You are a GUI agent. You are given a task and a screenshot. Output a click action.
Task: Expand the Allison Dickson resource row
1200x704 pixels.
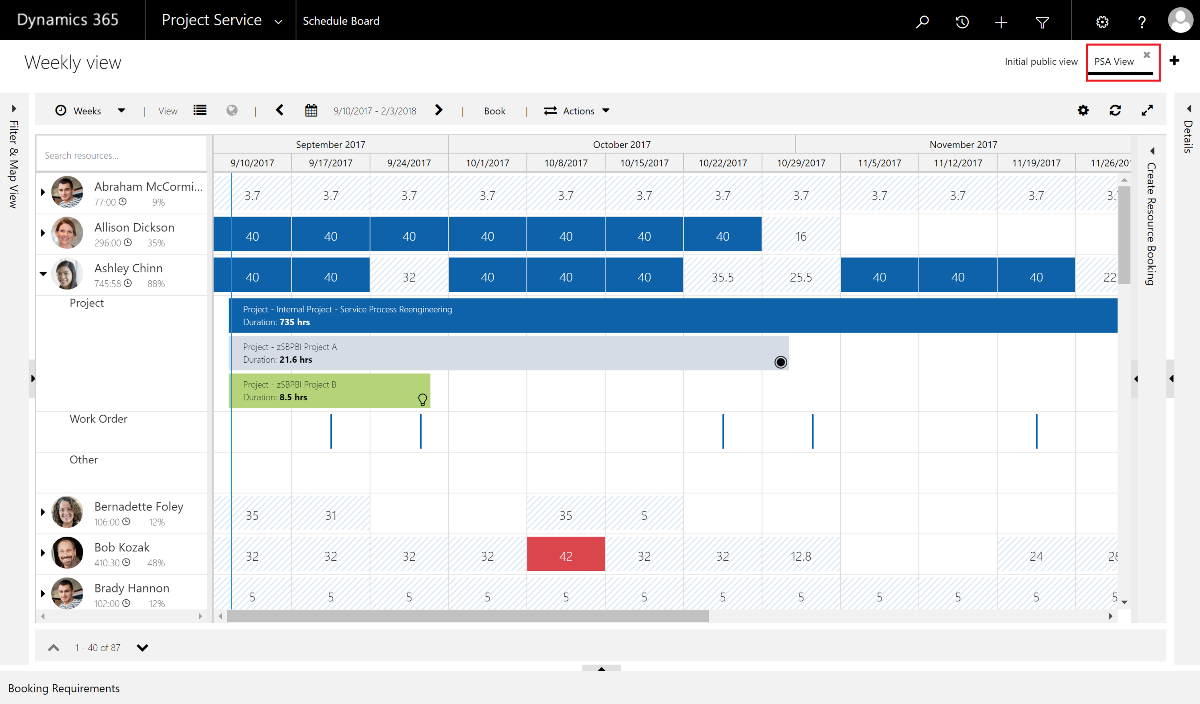tap(43, 232)
